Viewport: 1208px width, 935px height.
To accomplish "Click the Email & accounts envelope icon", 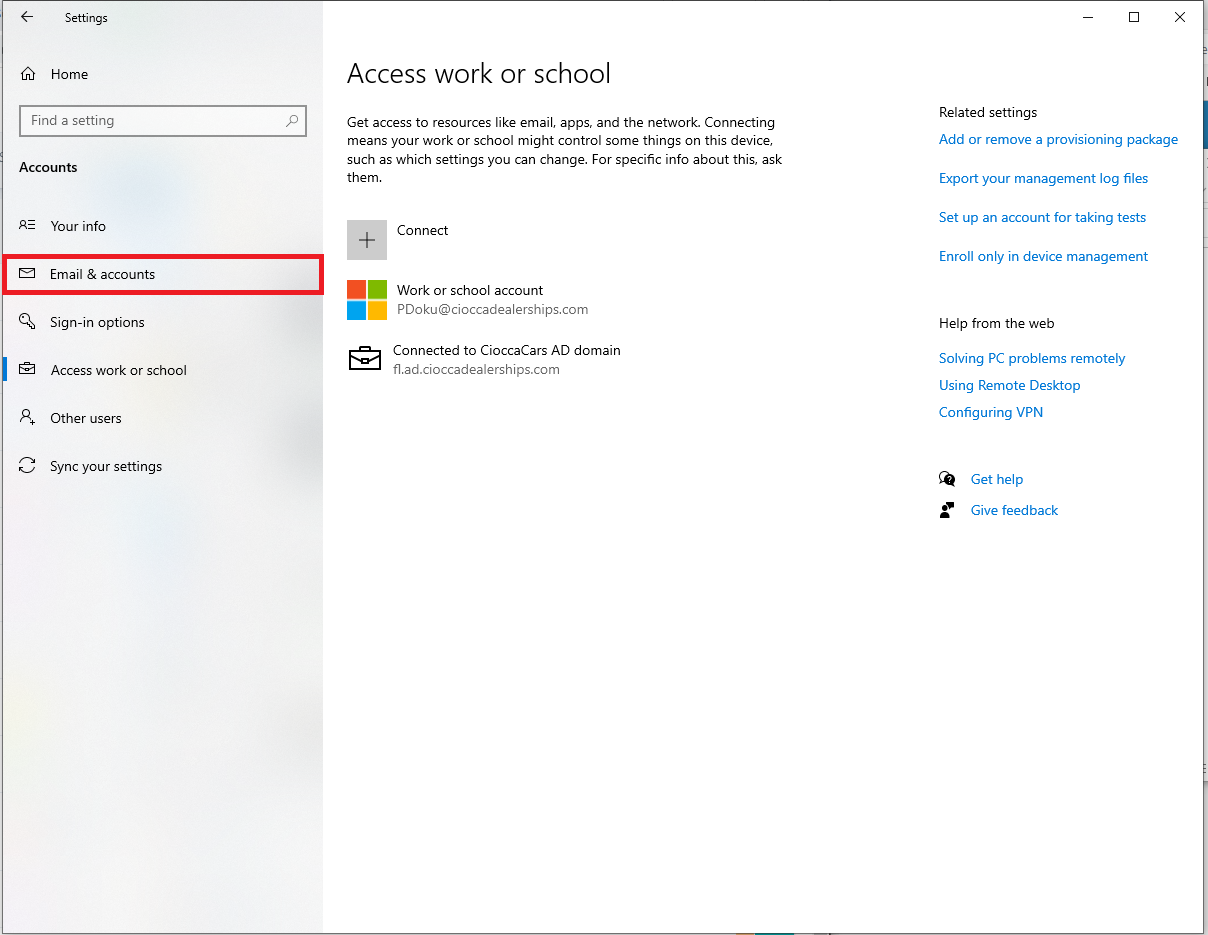I will (28, 273).
